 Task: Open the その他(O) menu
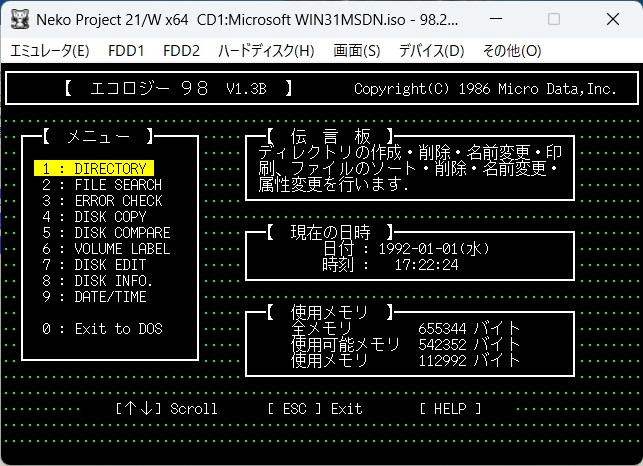(x=511, y=50)
